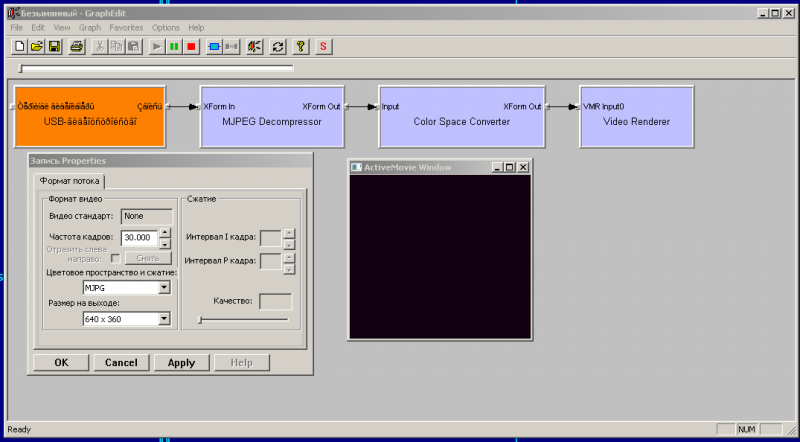800x442 pixels.
Task: Click the Интервал I кадра down spinner
Action: 289,244
